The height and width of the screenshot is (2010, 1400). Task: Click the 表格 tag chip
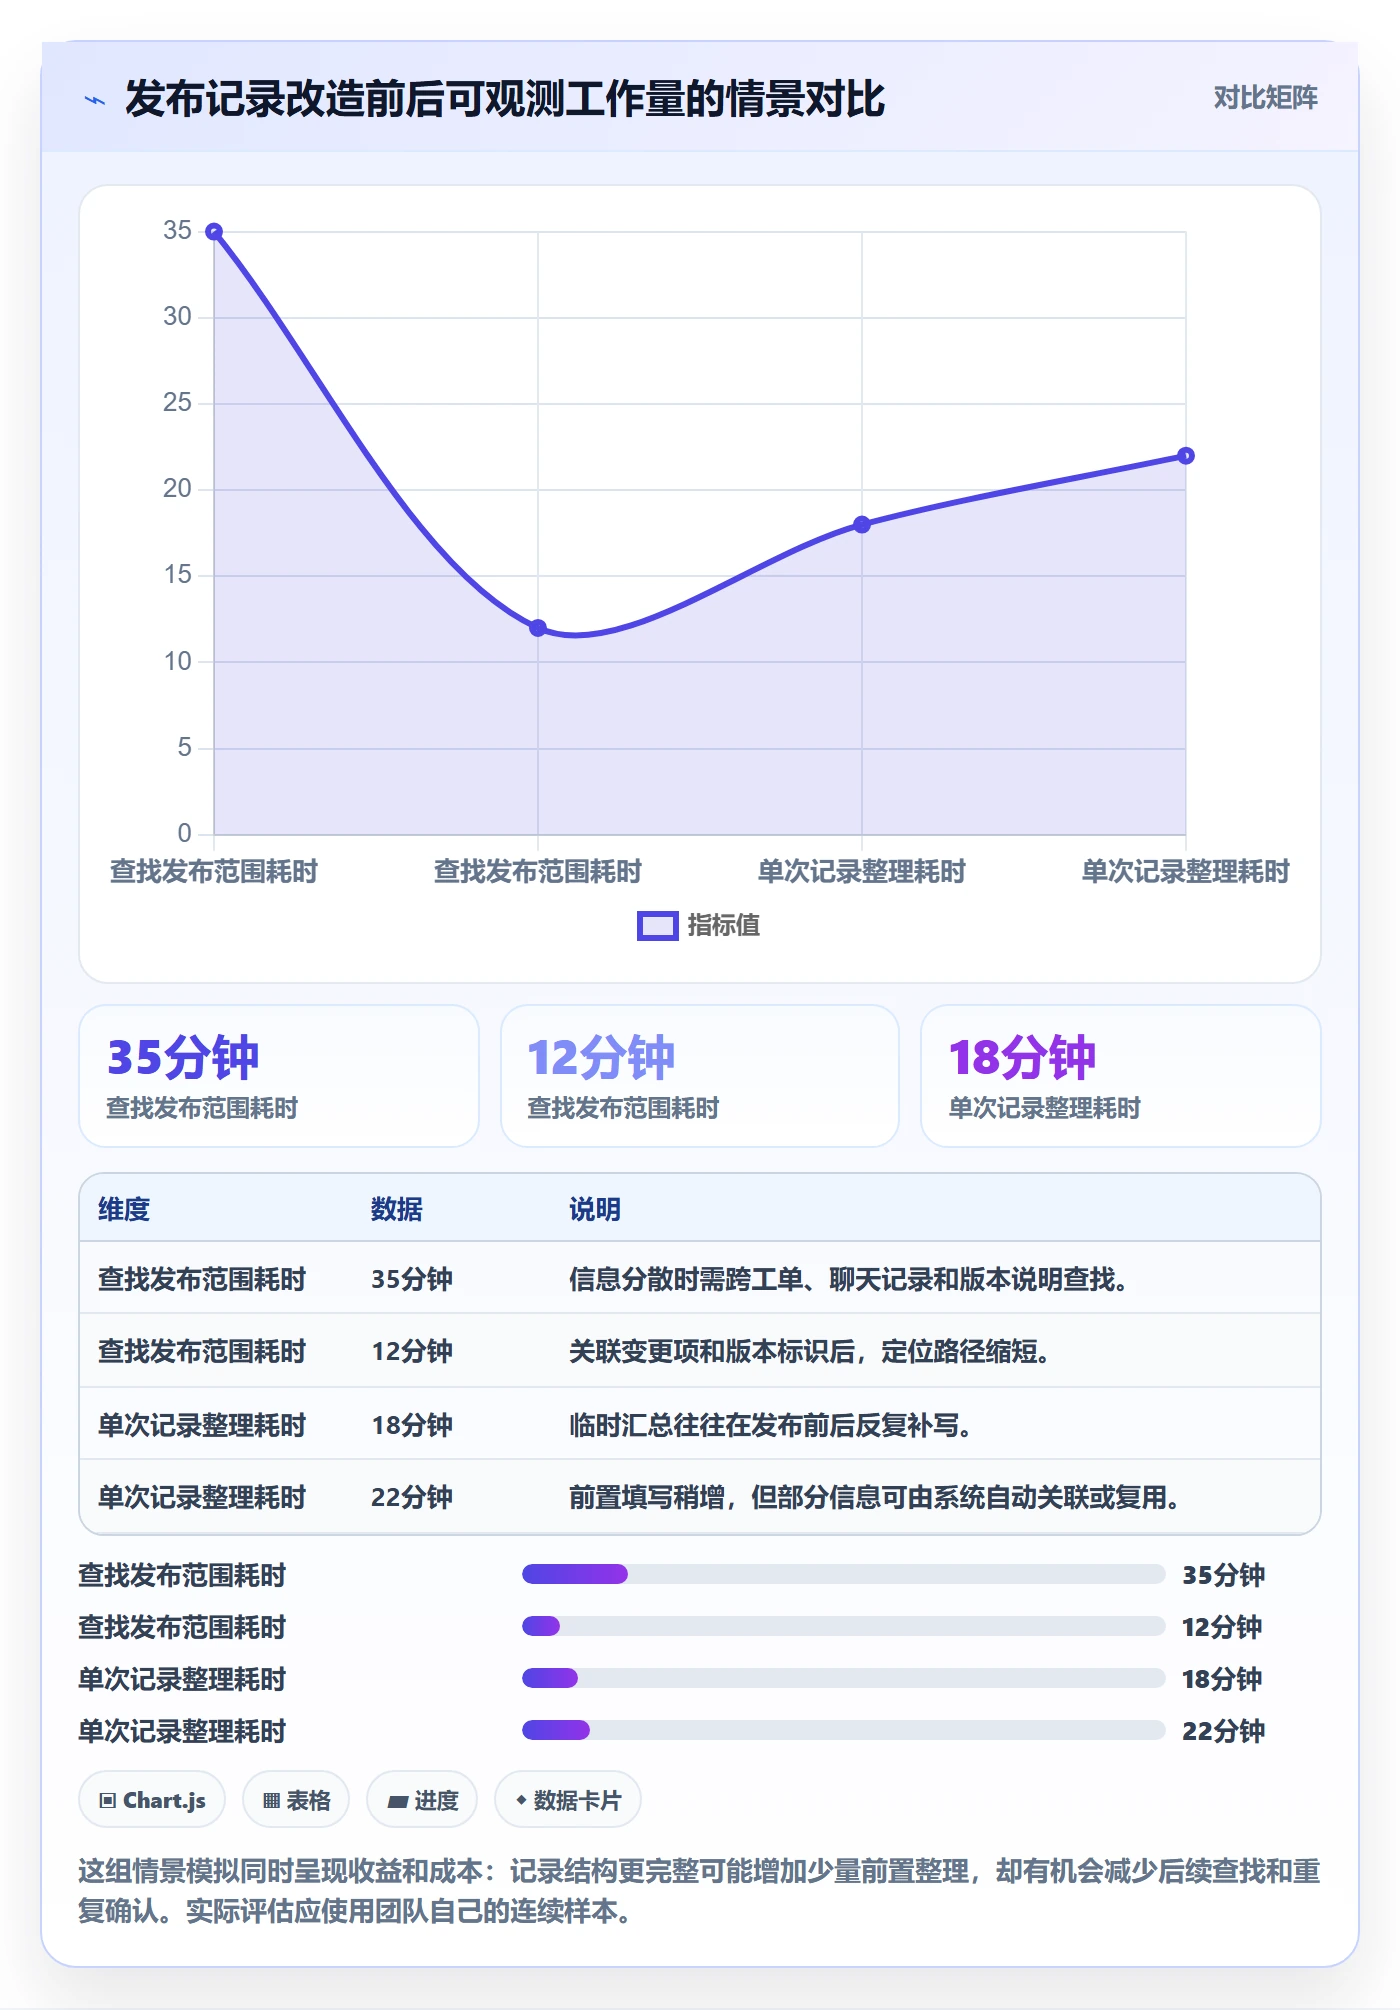click(296, 1800)
